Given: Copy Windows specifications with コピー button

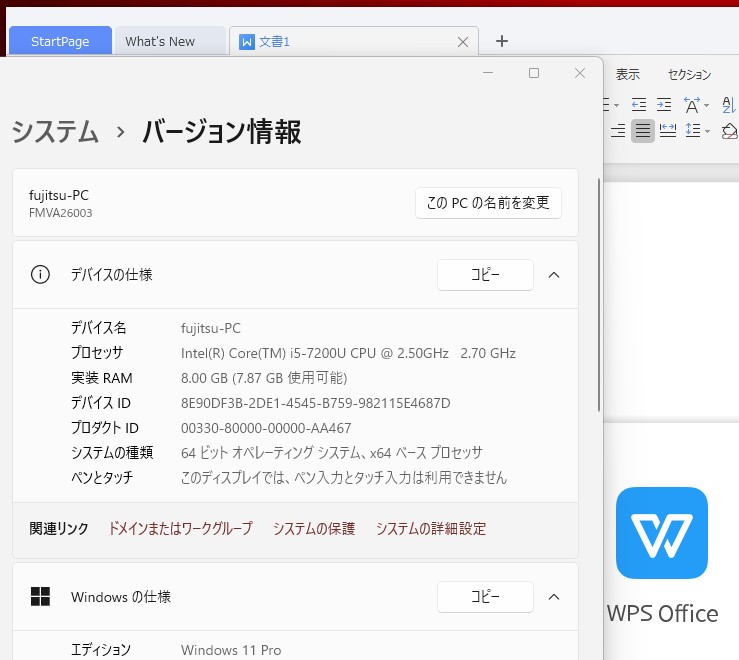Looking at the screenshot, I should 485,597.
